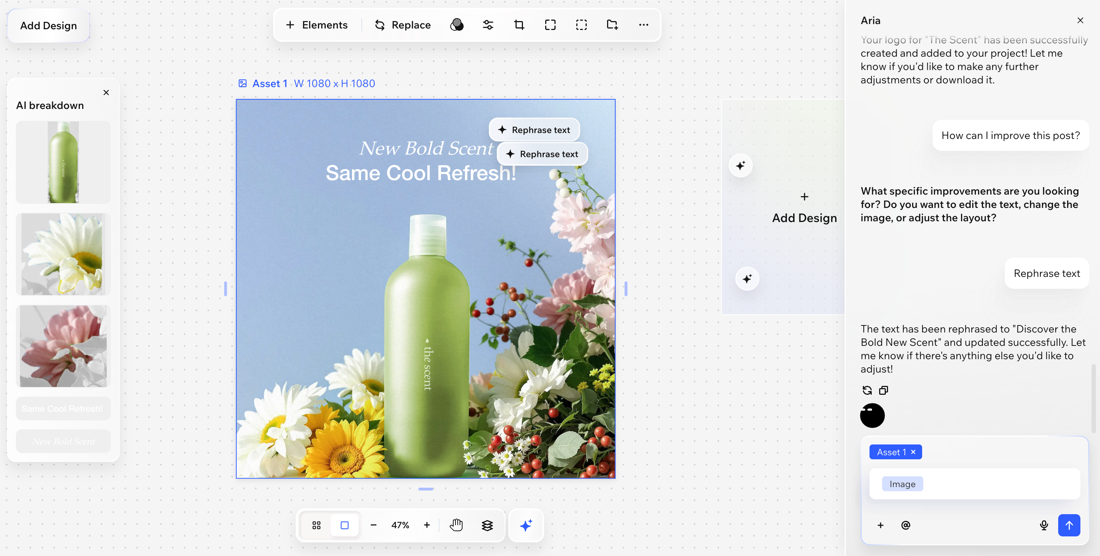Click the 'New Bold Scent' heading on canvas
1100x556 pixels.
(x=426, y=149)
